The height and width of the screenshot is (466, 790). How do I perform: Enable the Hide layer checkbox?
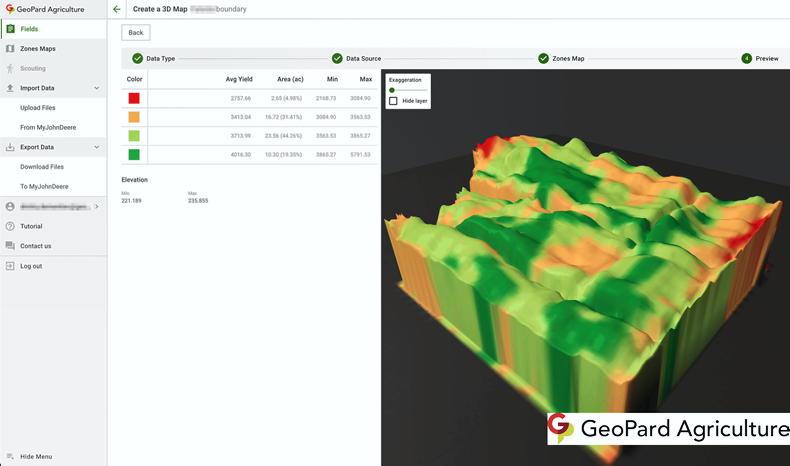(393, 101)
